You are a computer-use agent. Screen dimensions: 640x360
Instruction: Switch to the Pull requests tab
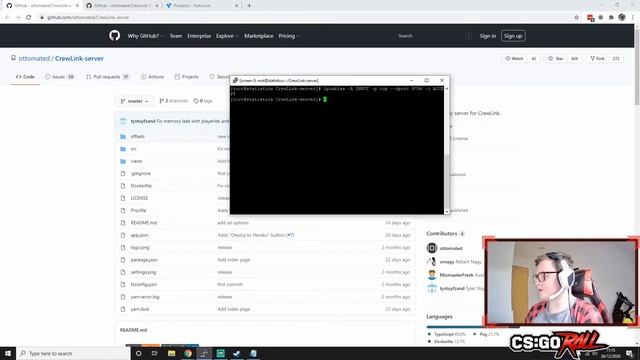(108, 77)
